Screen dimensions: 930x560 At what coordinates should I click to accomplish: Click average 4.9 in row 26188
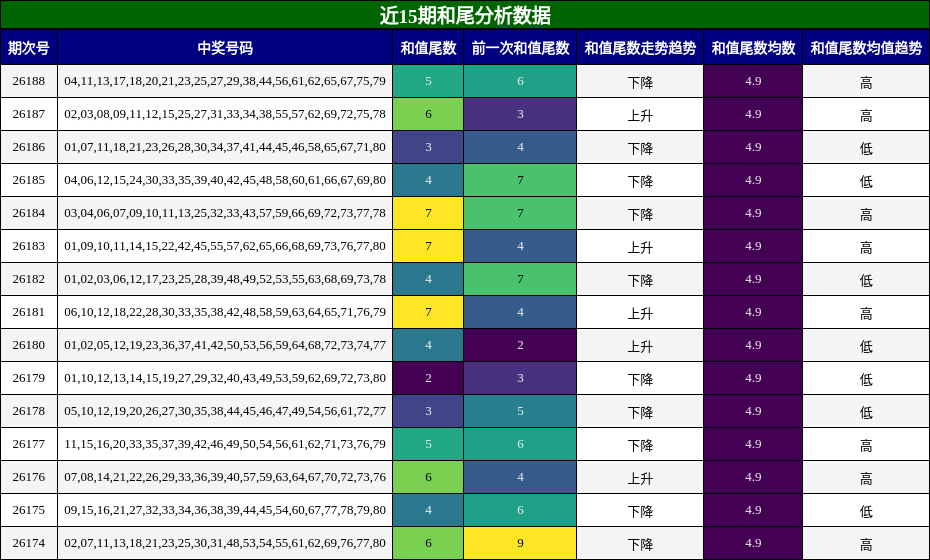[753, 81]
